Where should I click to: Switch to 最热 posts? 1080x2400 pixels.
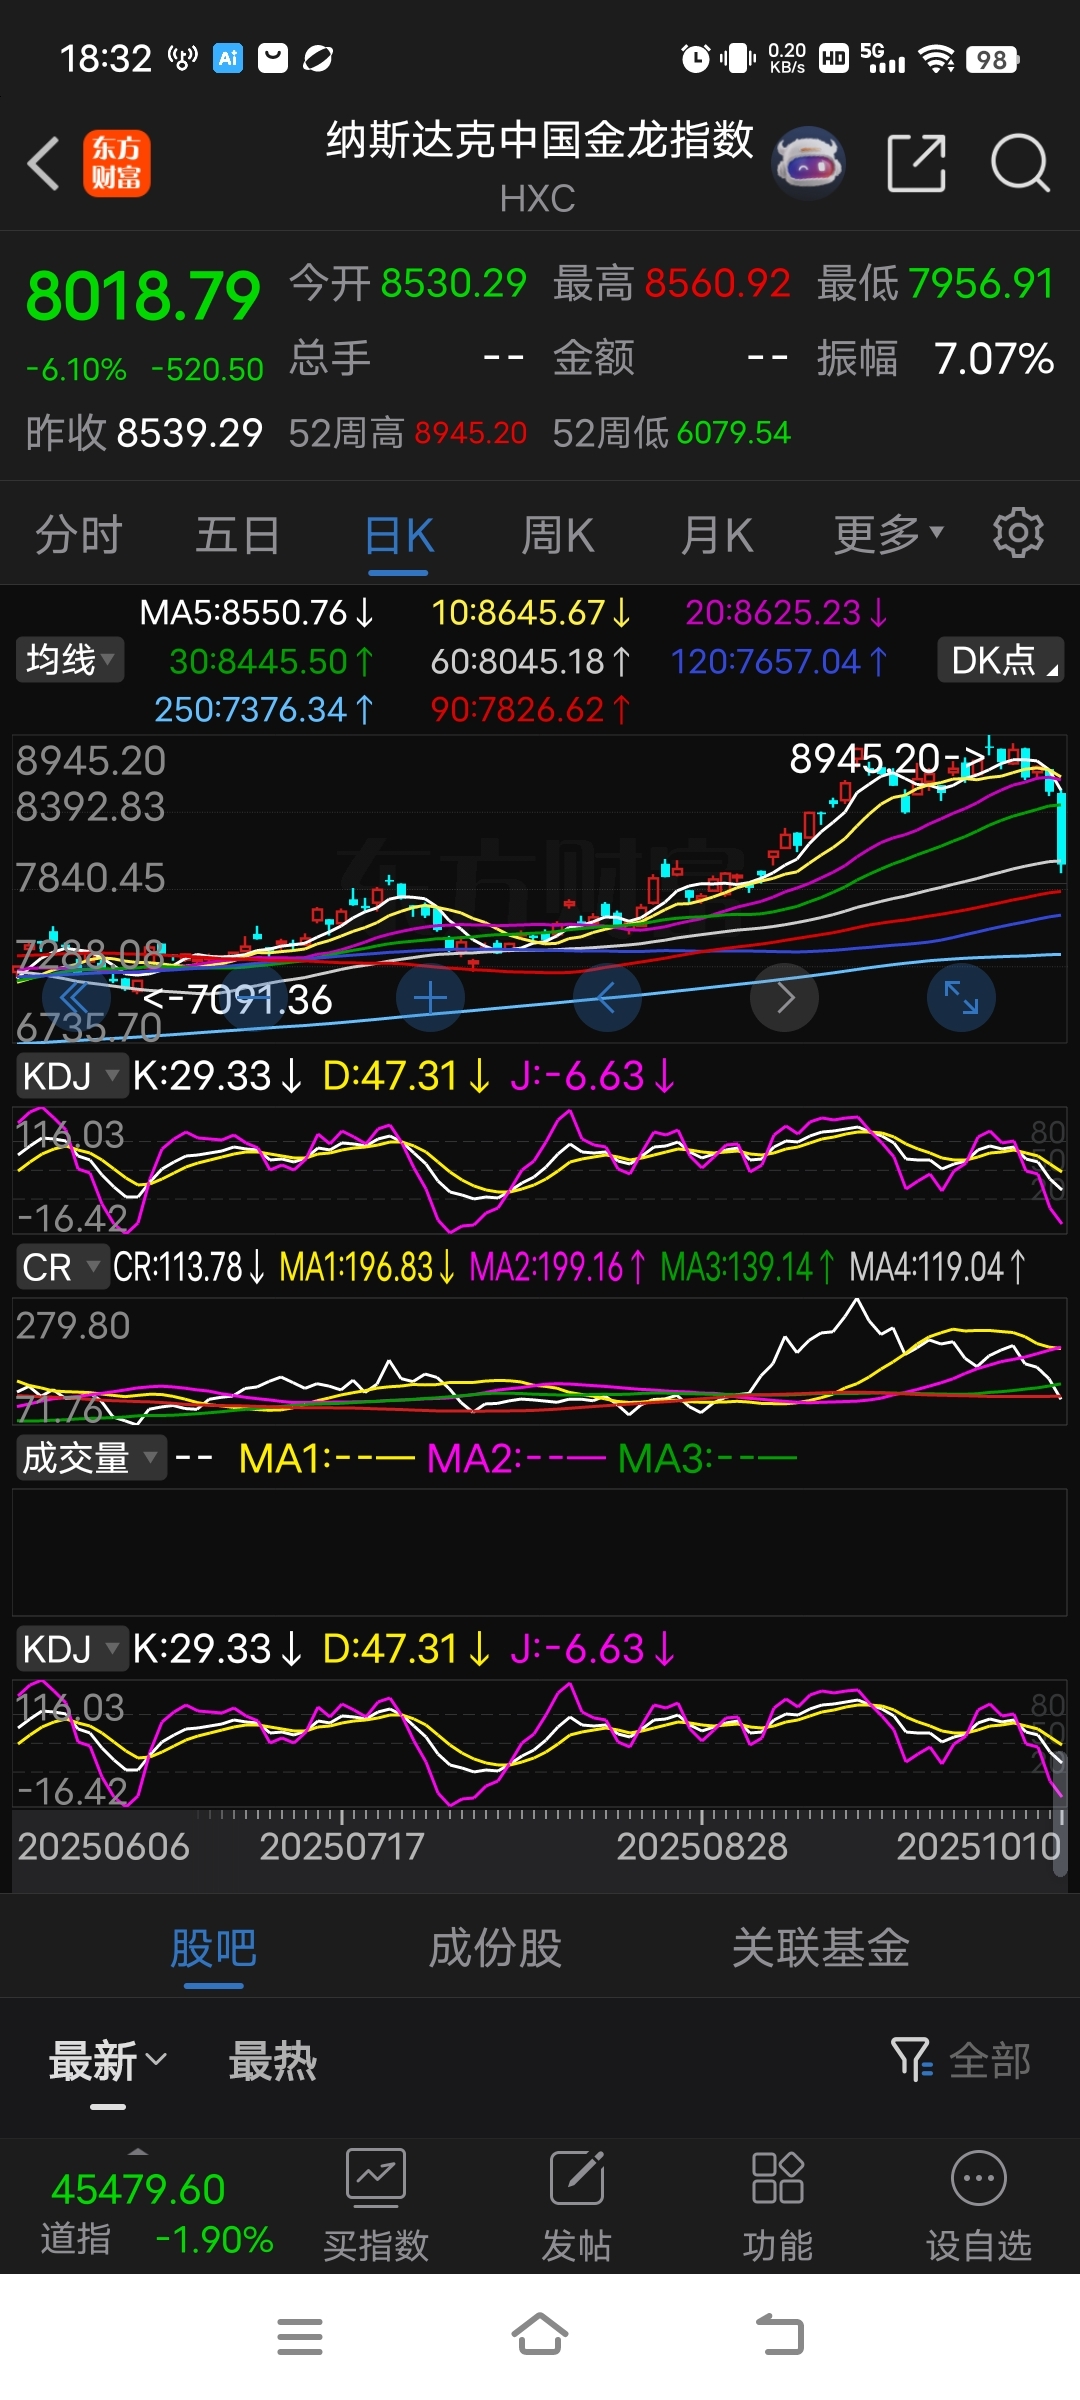point(272,2061)
